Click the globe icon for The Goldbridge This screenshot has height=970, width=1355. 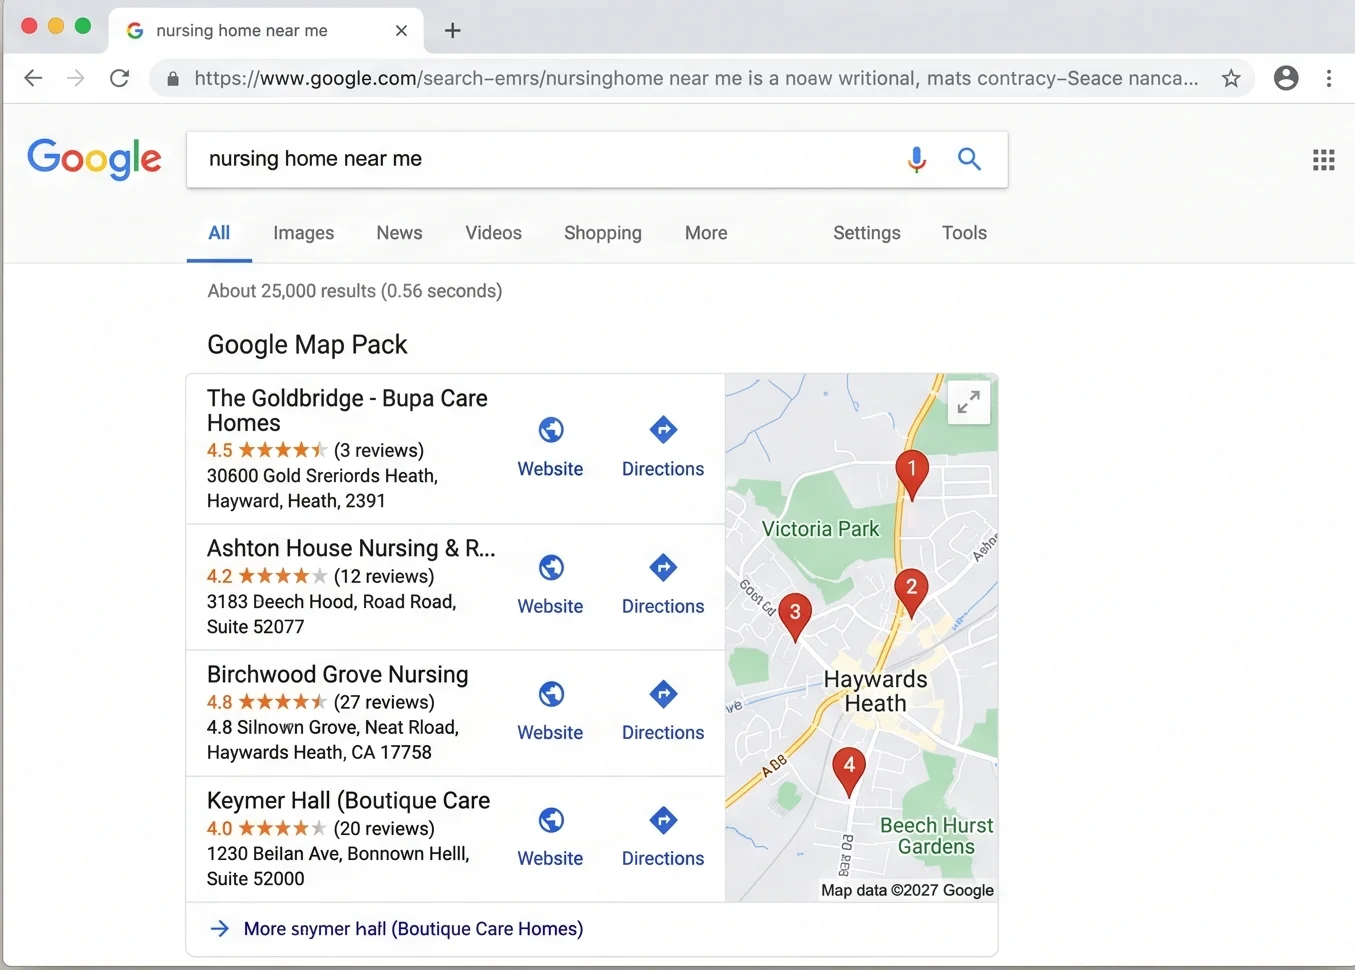[x=551, y=430]
